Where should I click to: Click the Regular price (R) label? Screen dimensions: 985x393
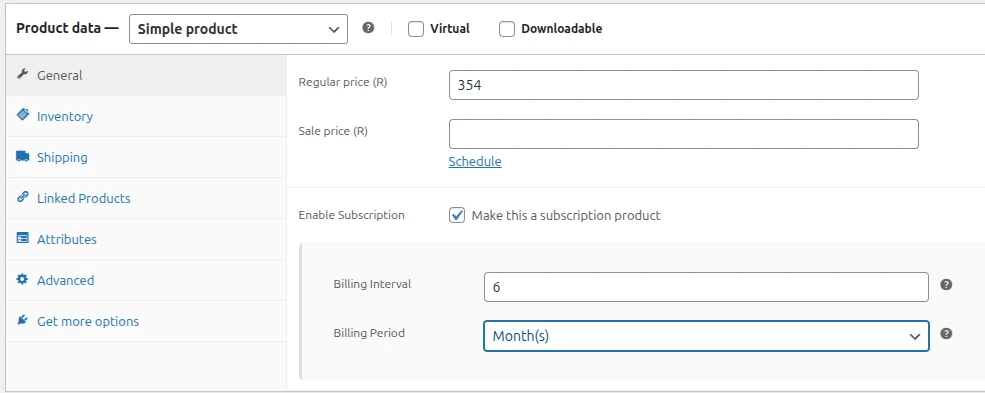pyautogui.click(x=343, y=82)
